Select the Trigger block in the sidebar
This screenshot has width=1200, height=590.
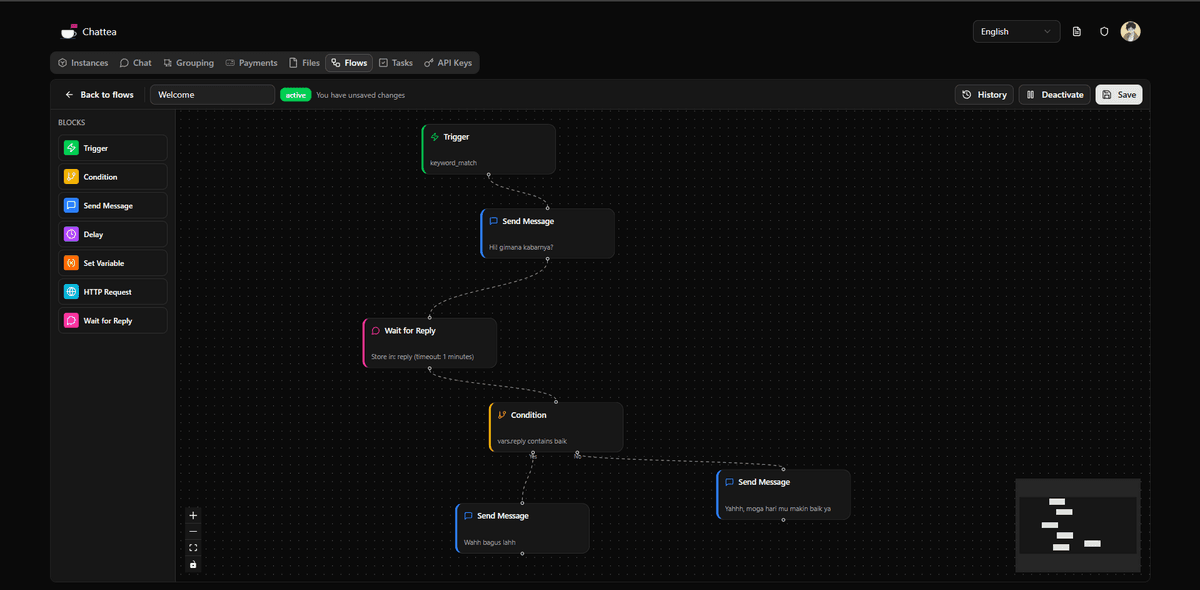tap(112, 147)
